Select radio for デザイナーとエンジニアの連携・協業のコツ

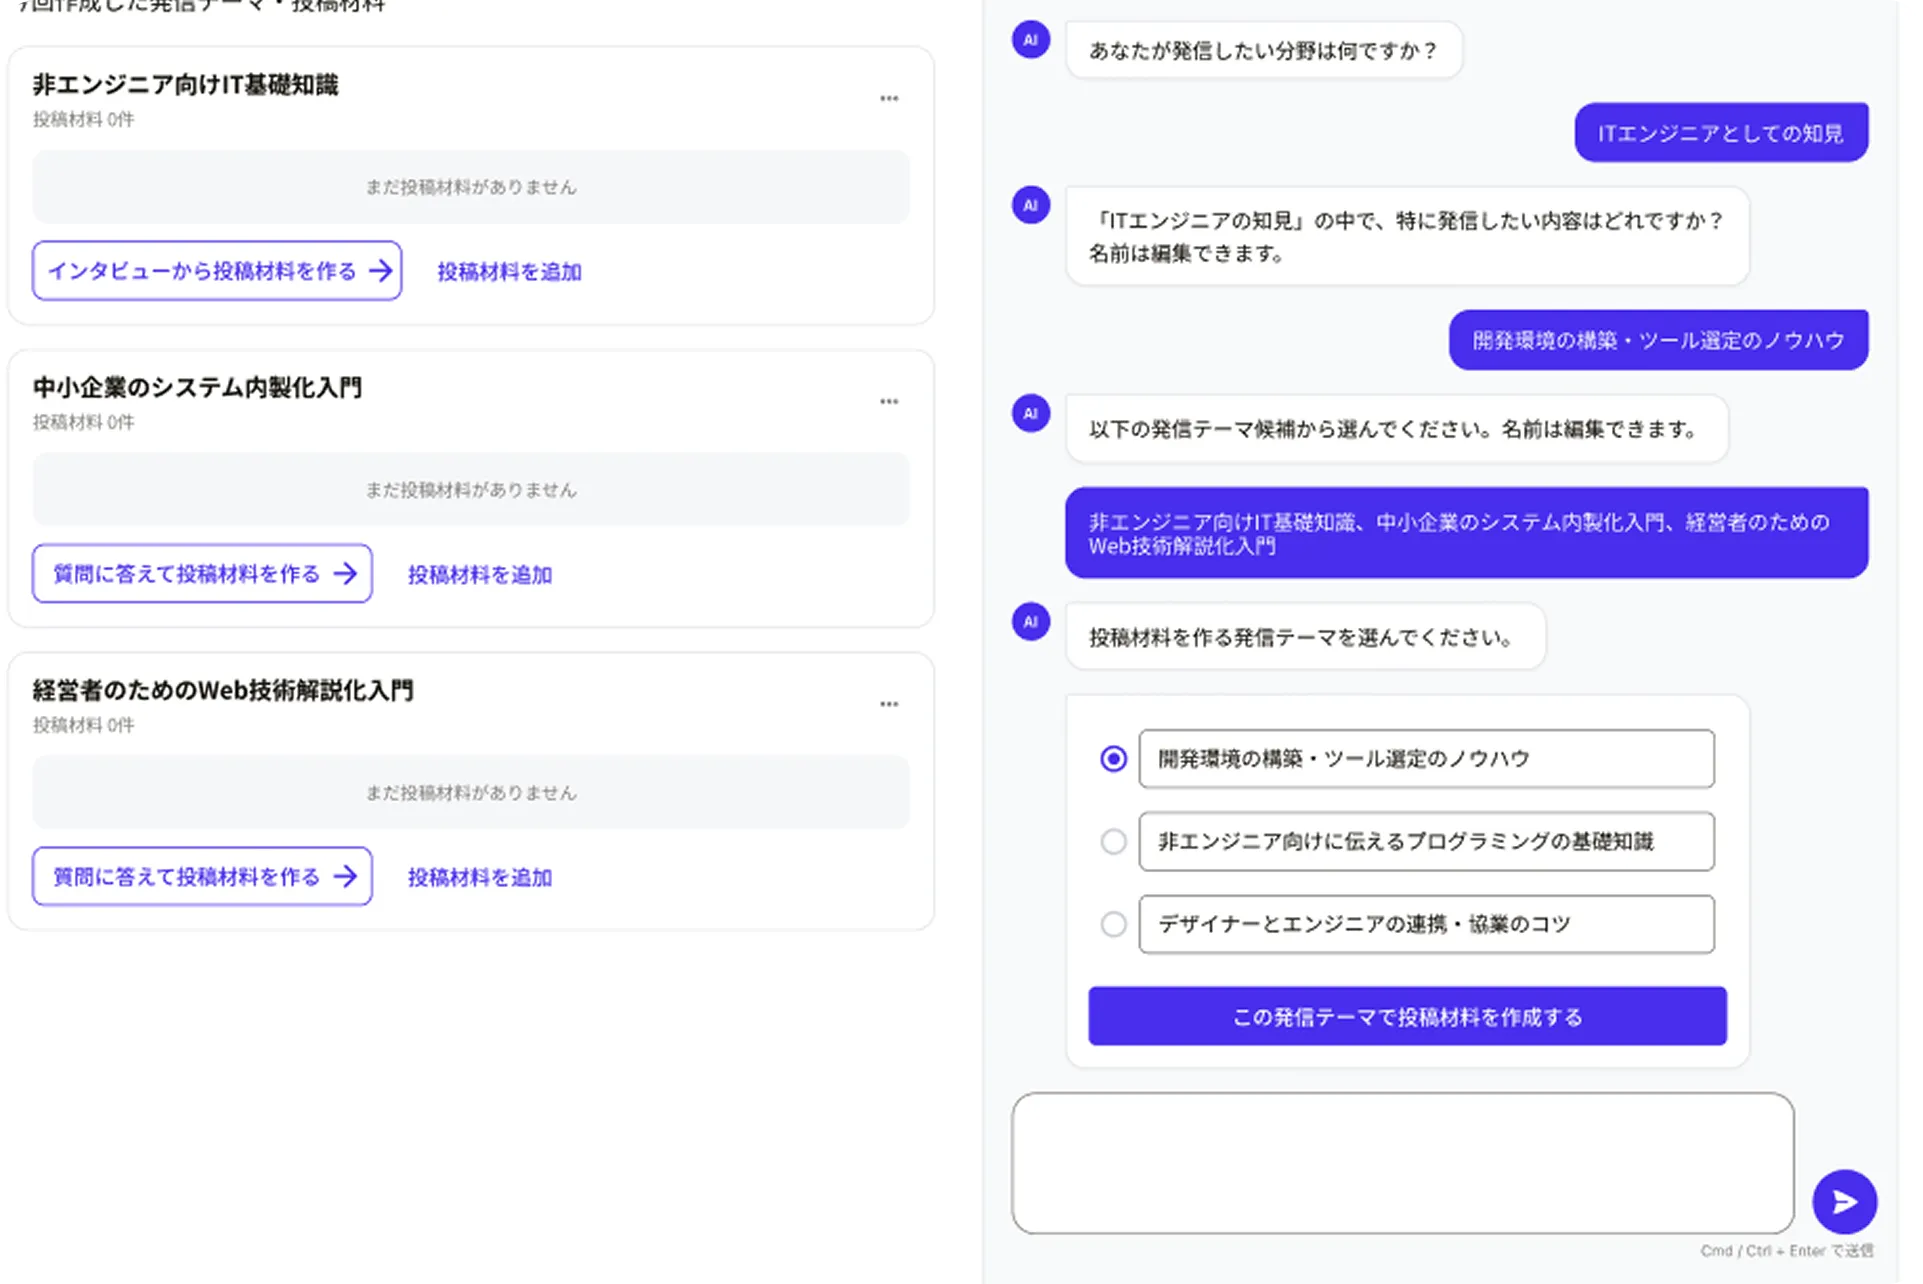[1113, 925]
